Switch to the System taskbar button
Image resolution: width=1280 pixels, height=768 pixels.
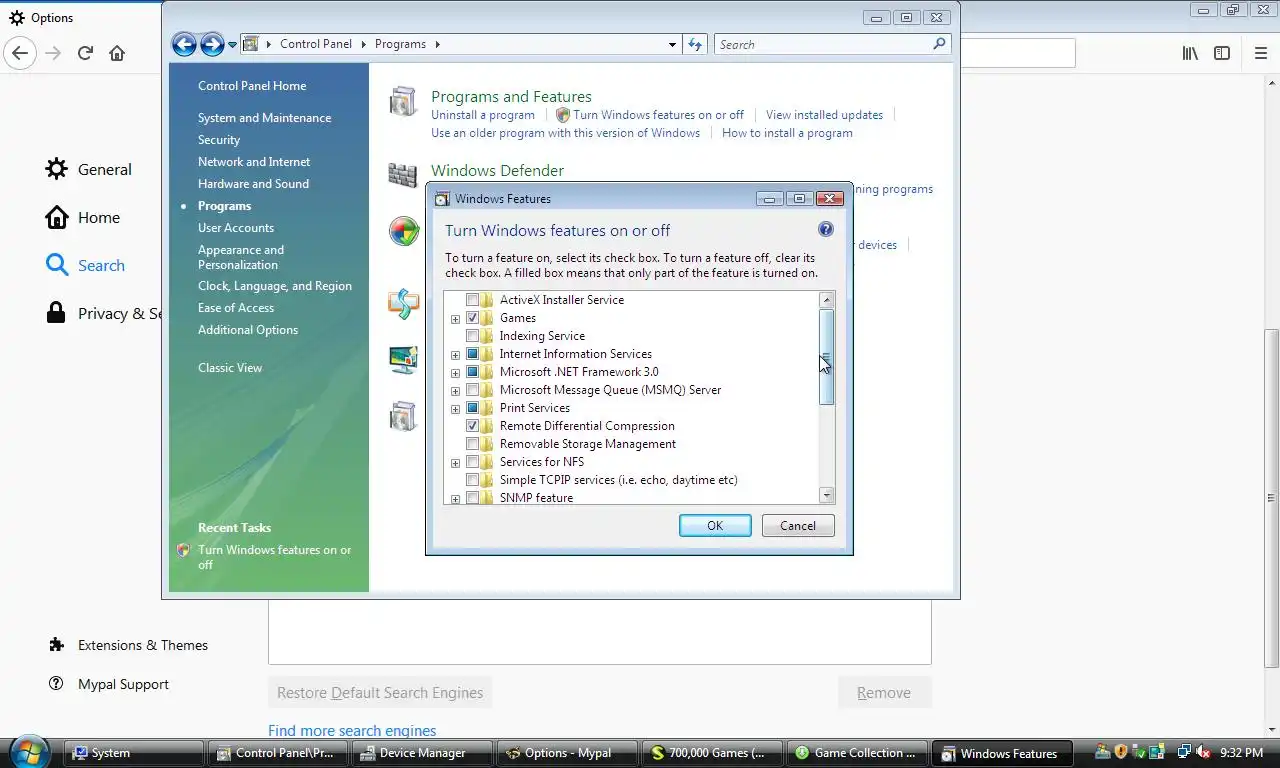coord(134,753)
